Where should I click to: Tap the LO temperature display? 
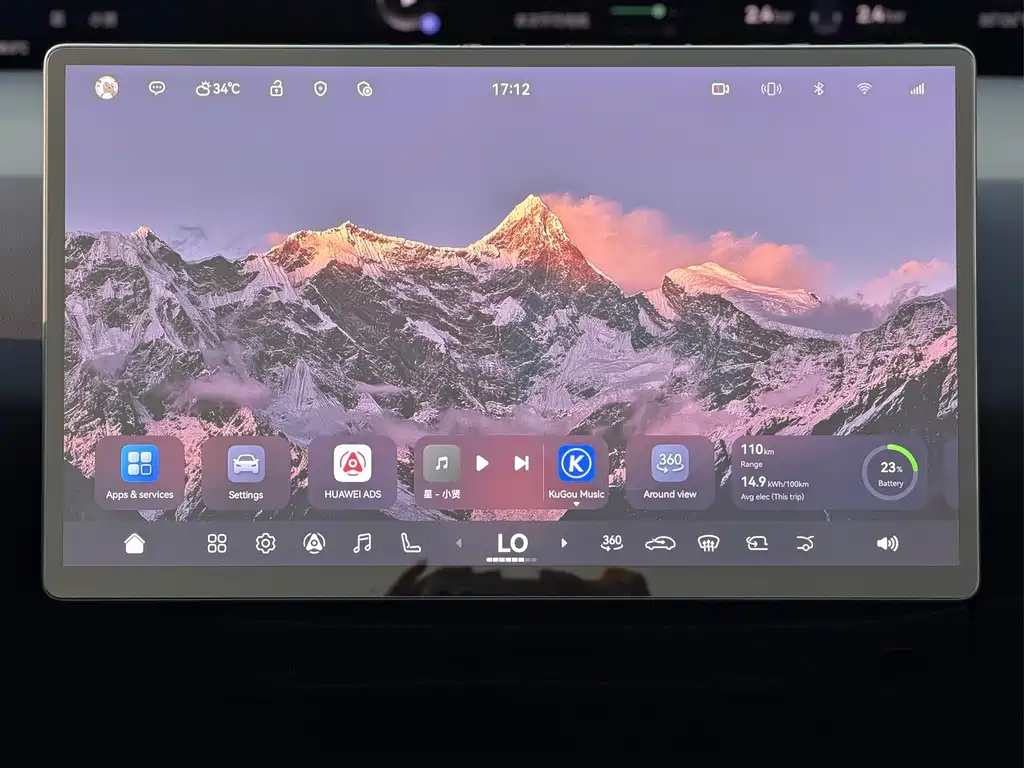pyautogui.click(x=512, y=543)
